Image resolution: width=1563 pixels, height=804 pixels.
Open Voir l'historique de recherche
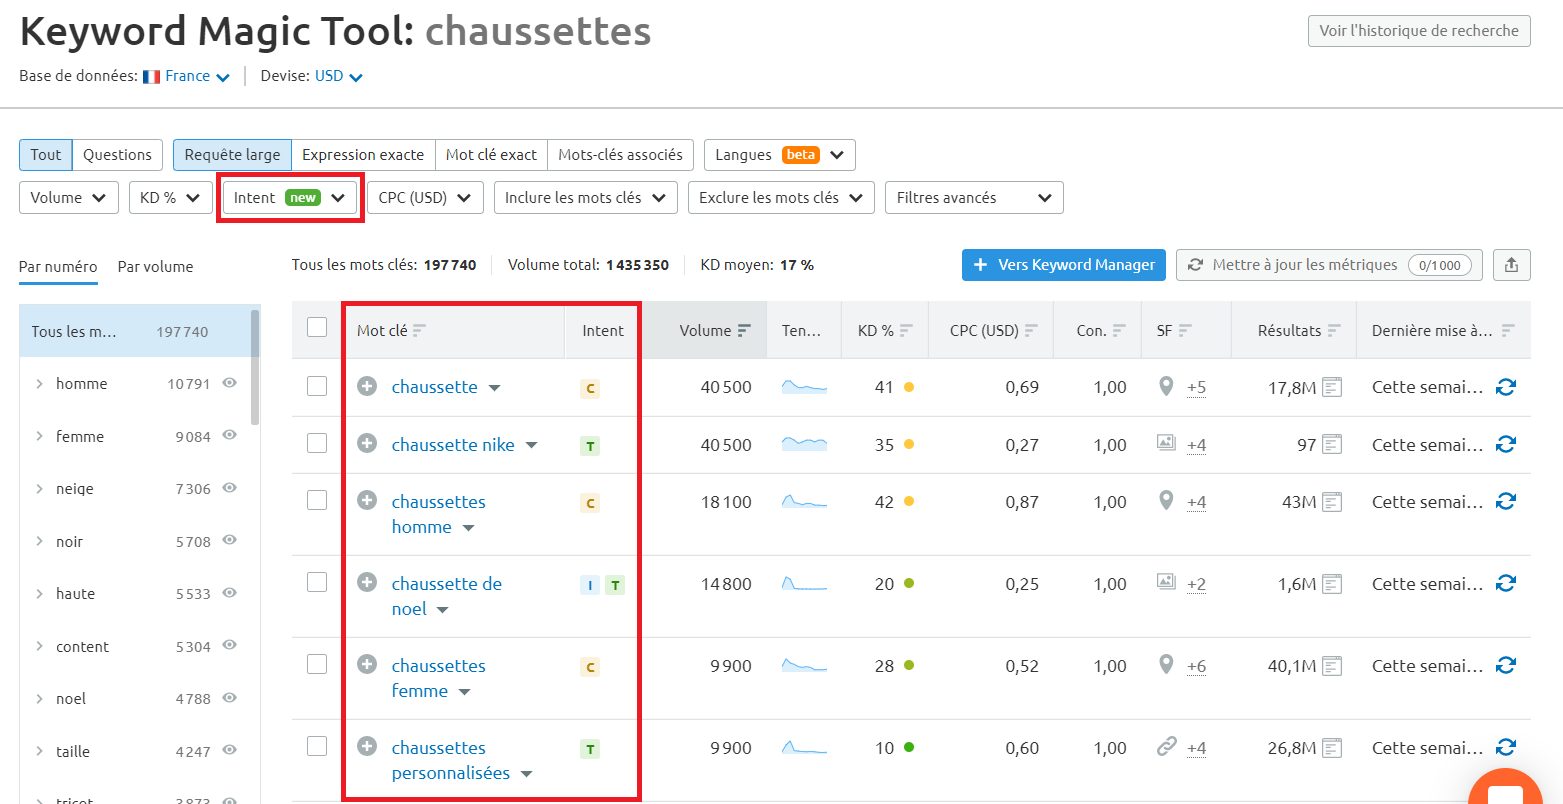point(1418,31)
